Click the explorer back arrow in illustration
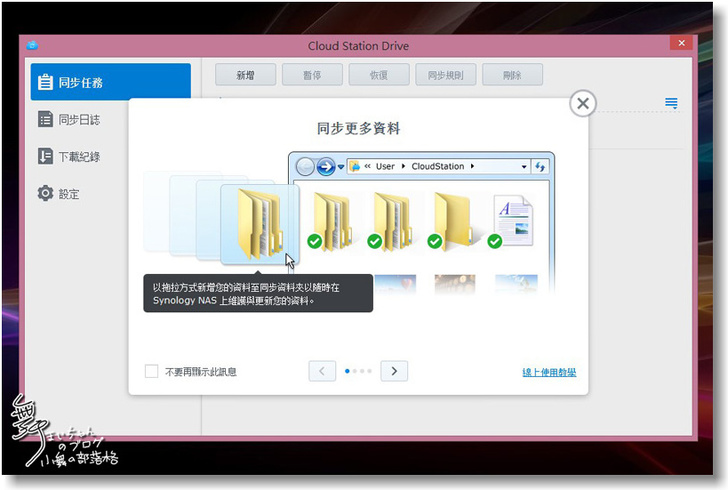The width and height of the screenshot is (728, 490). pyautogui.click(x=305, y=166)
